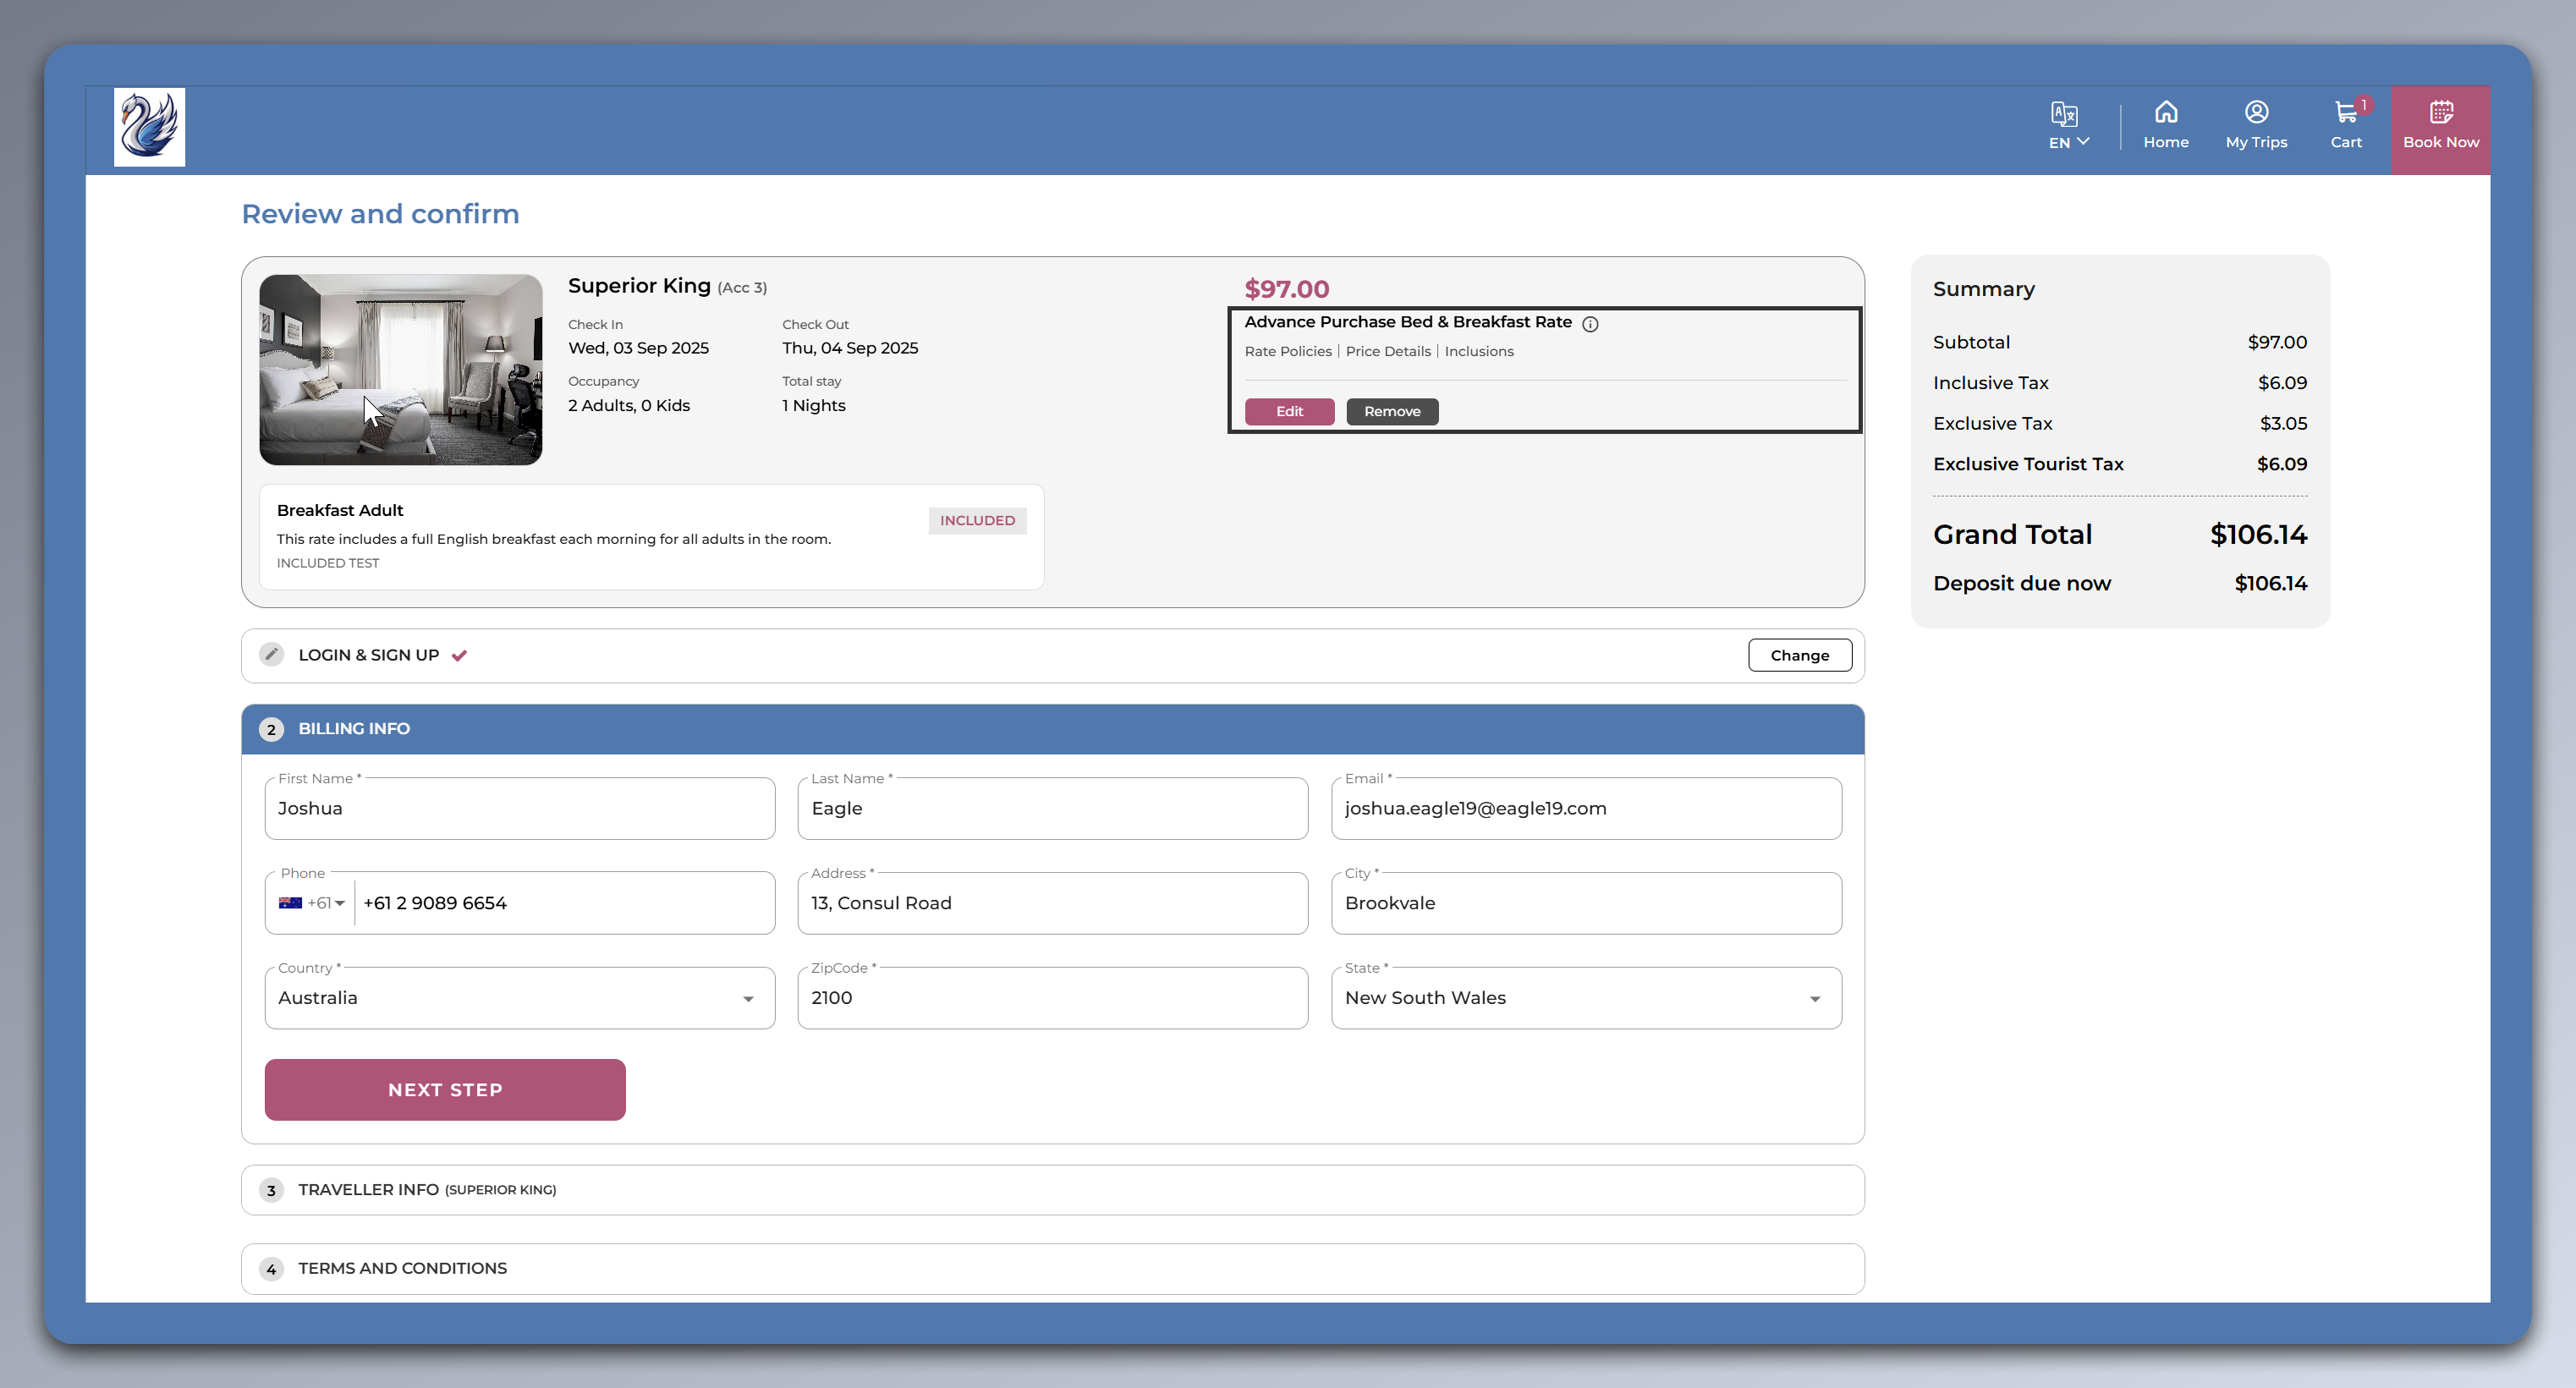Open the Country dropdown showing Australia
Screen dimensions: 2576x1388
click(x=519, y=998)
